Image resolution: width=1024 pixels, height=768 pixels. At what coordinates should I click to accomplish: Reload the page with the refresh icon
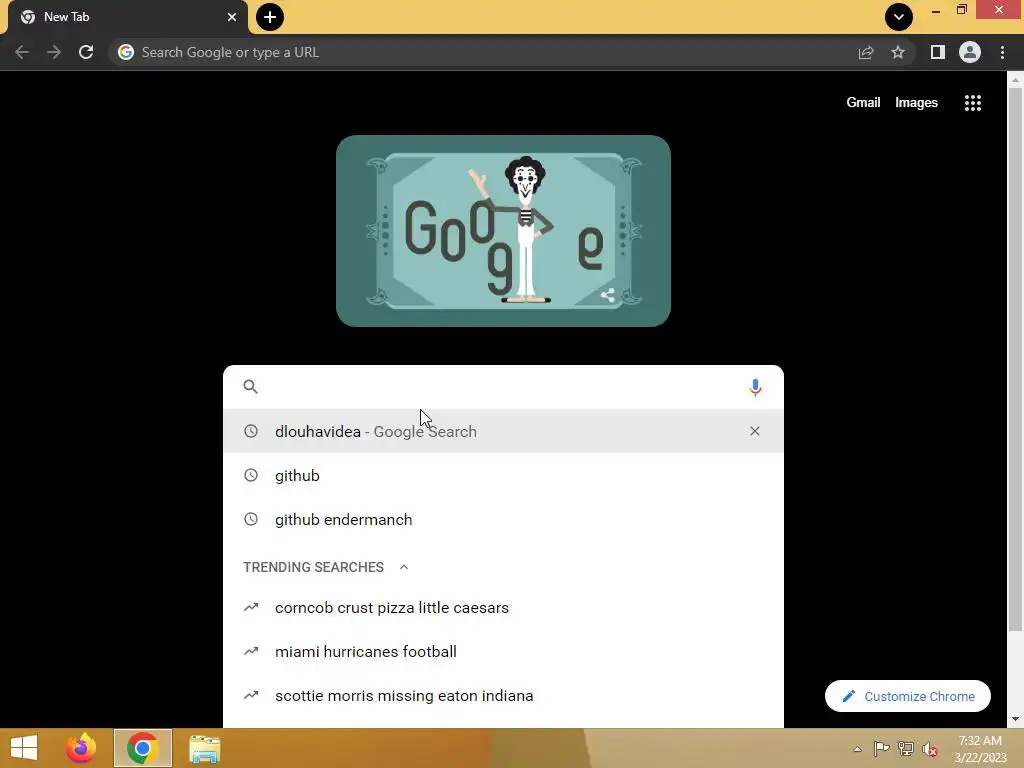(x=86, y=52)
